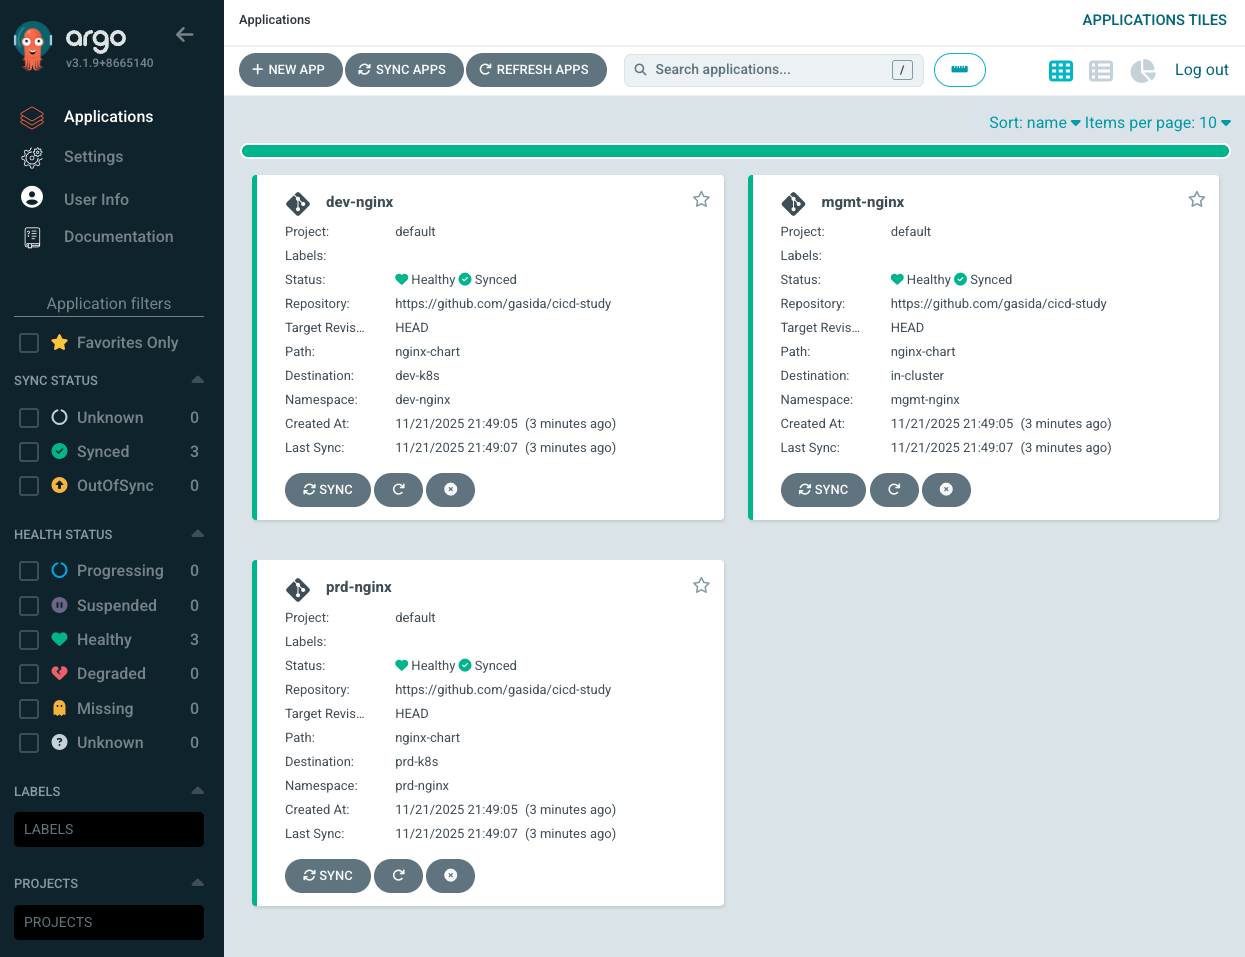Refresh the prd-nginx application
This screenshot has height=957, width=1245.
[398, 876]
